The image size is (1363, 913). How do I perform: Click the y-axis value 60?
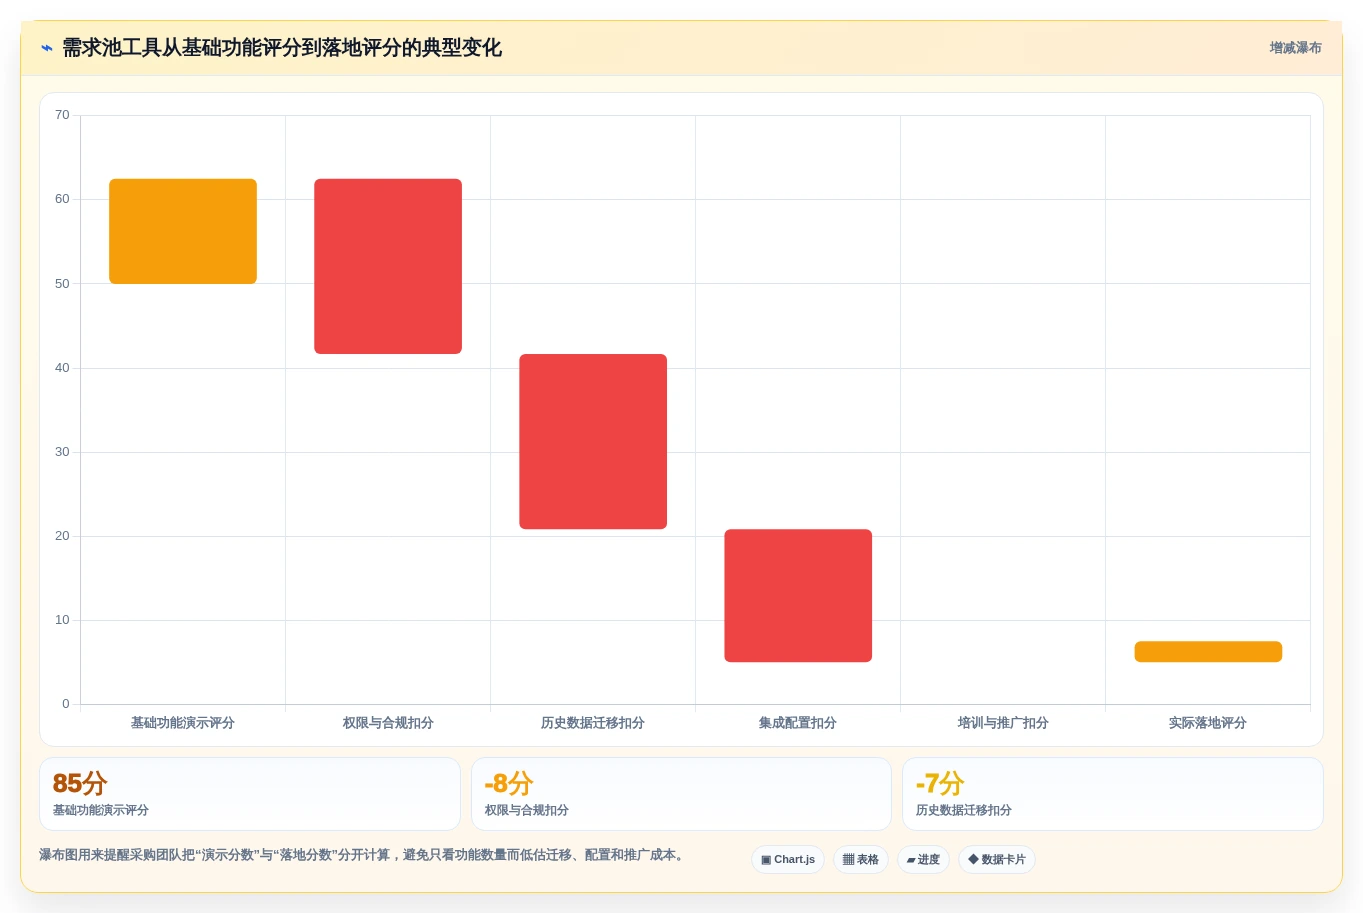click(62, 199)
